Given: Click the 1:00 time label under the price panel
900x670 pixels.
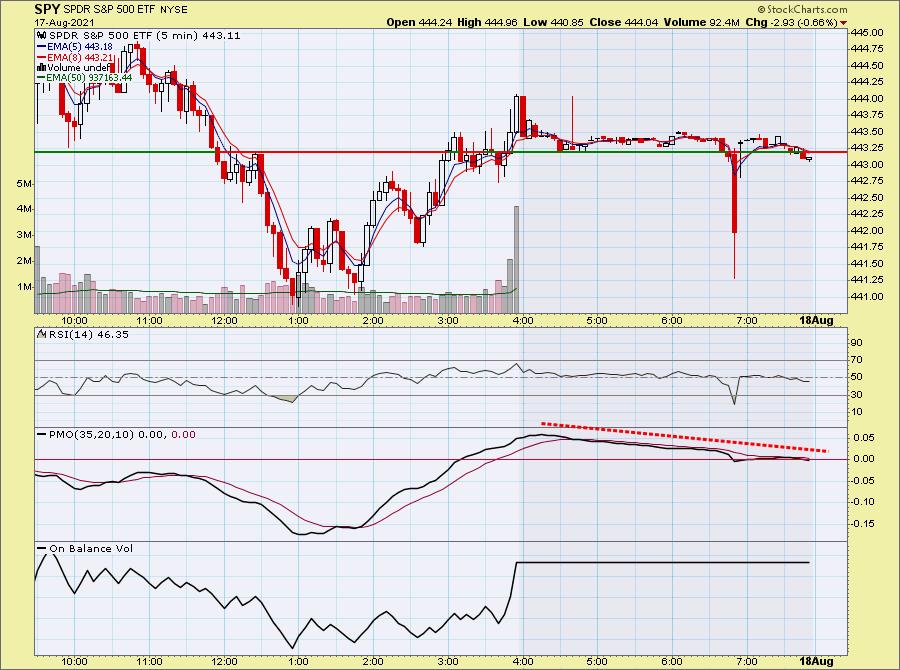Looking at the screenshot, I should [298, 320].
